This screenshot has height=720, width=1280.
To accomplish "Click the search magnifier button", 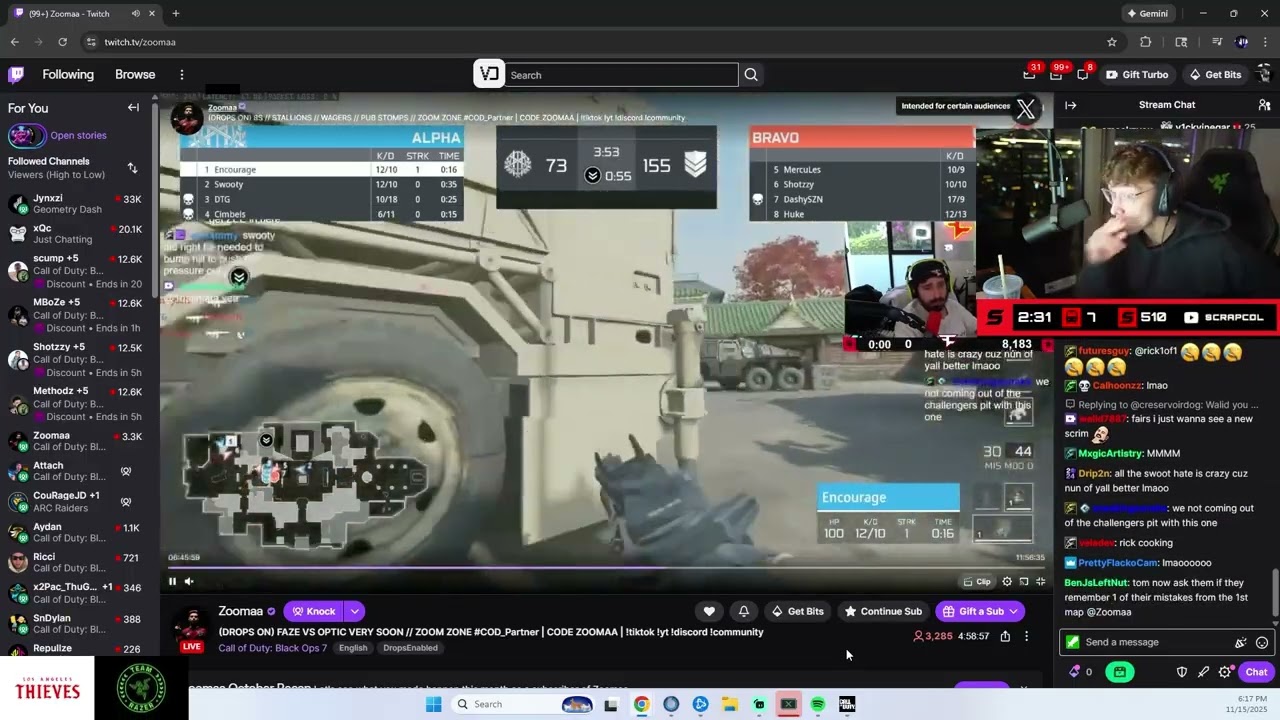I will tap(751, 75).
